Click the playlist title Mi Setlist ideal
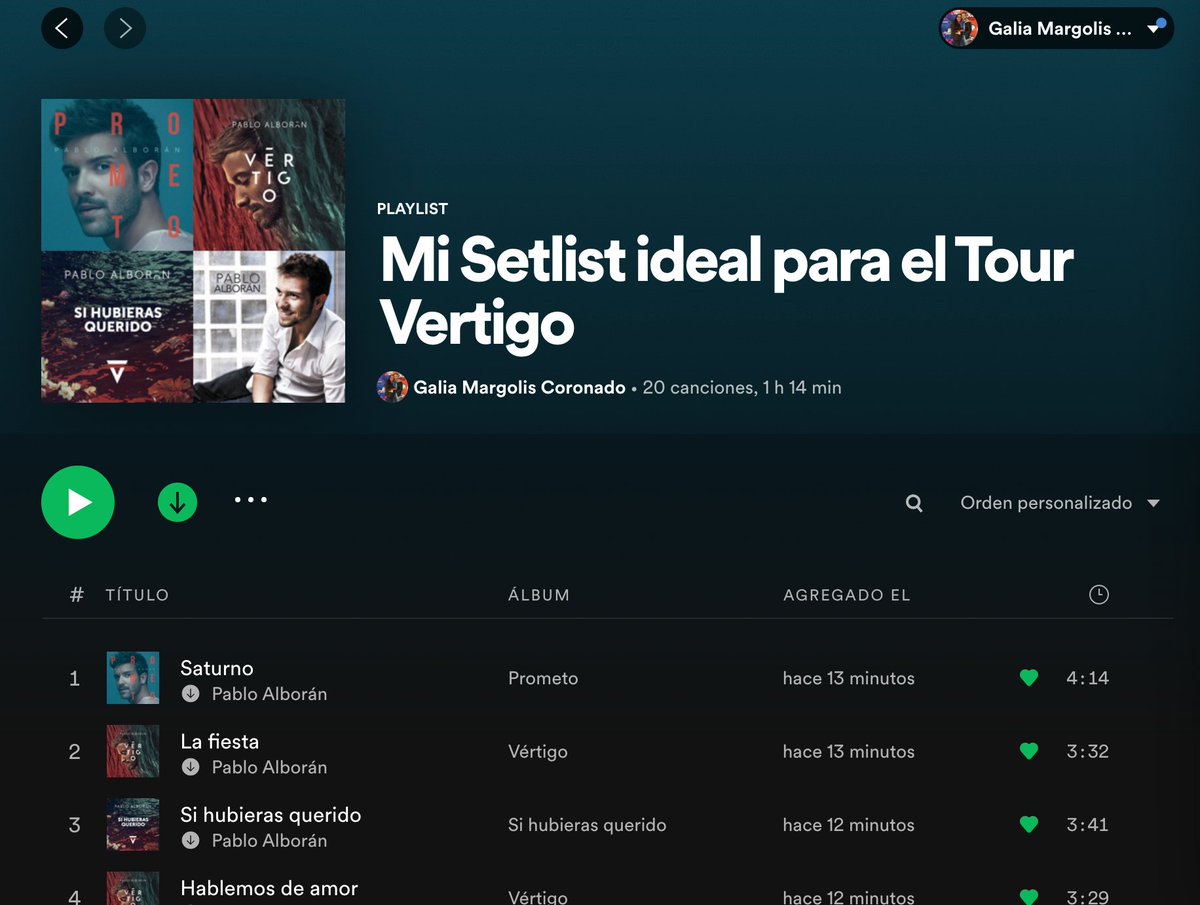1200x905 pixels. point(727,292)
